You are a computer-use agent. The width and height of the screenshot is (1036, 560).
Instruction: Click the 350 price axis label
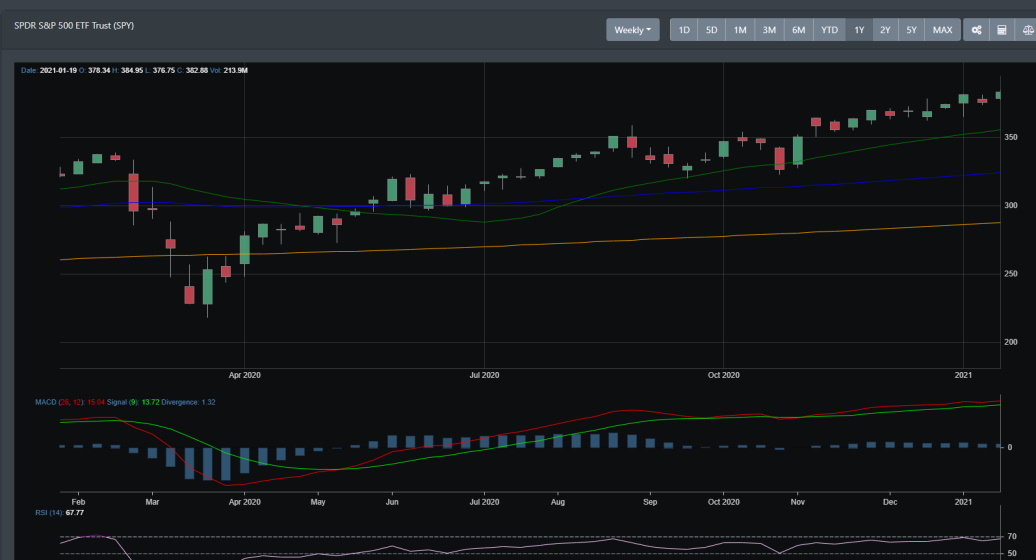click(x=1010, y=137)
